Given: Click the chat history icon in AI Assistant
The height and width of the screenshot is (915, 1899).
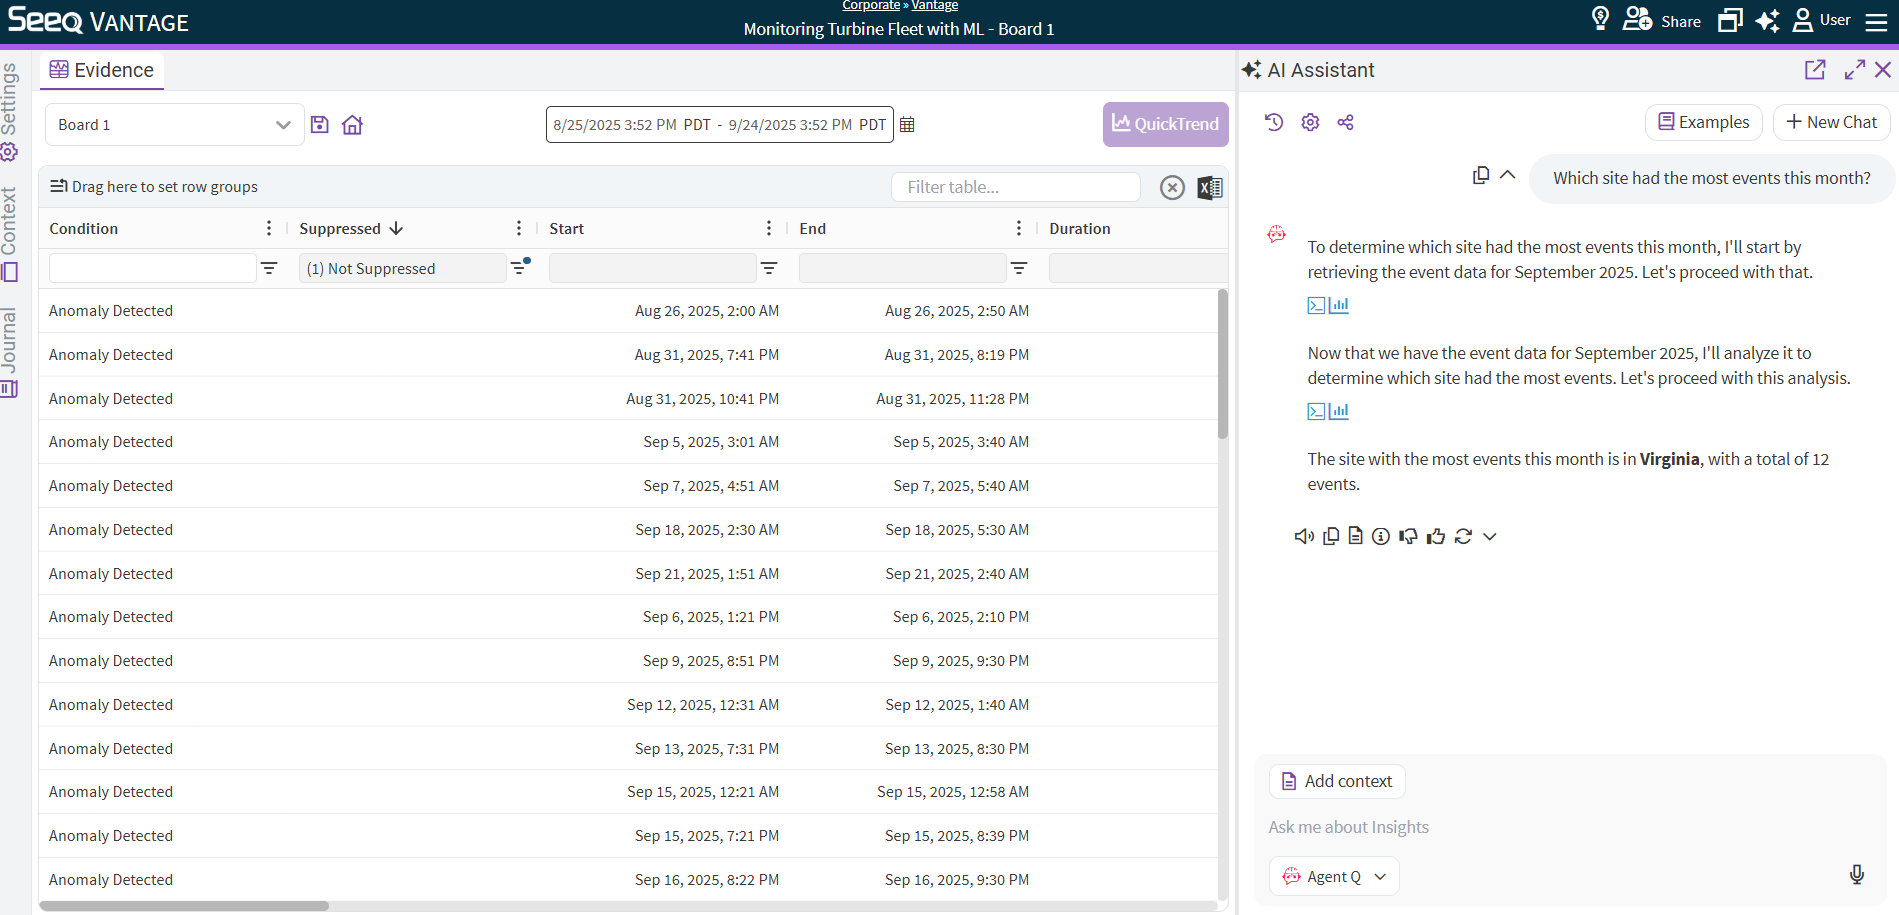Looking at the screenshot, I should 1273,122.
